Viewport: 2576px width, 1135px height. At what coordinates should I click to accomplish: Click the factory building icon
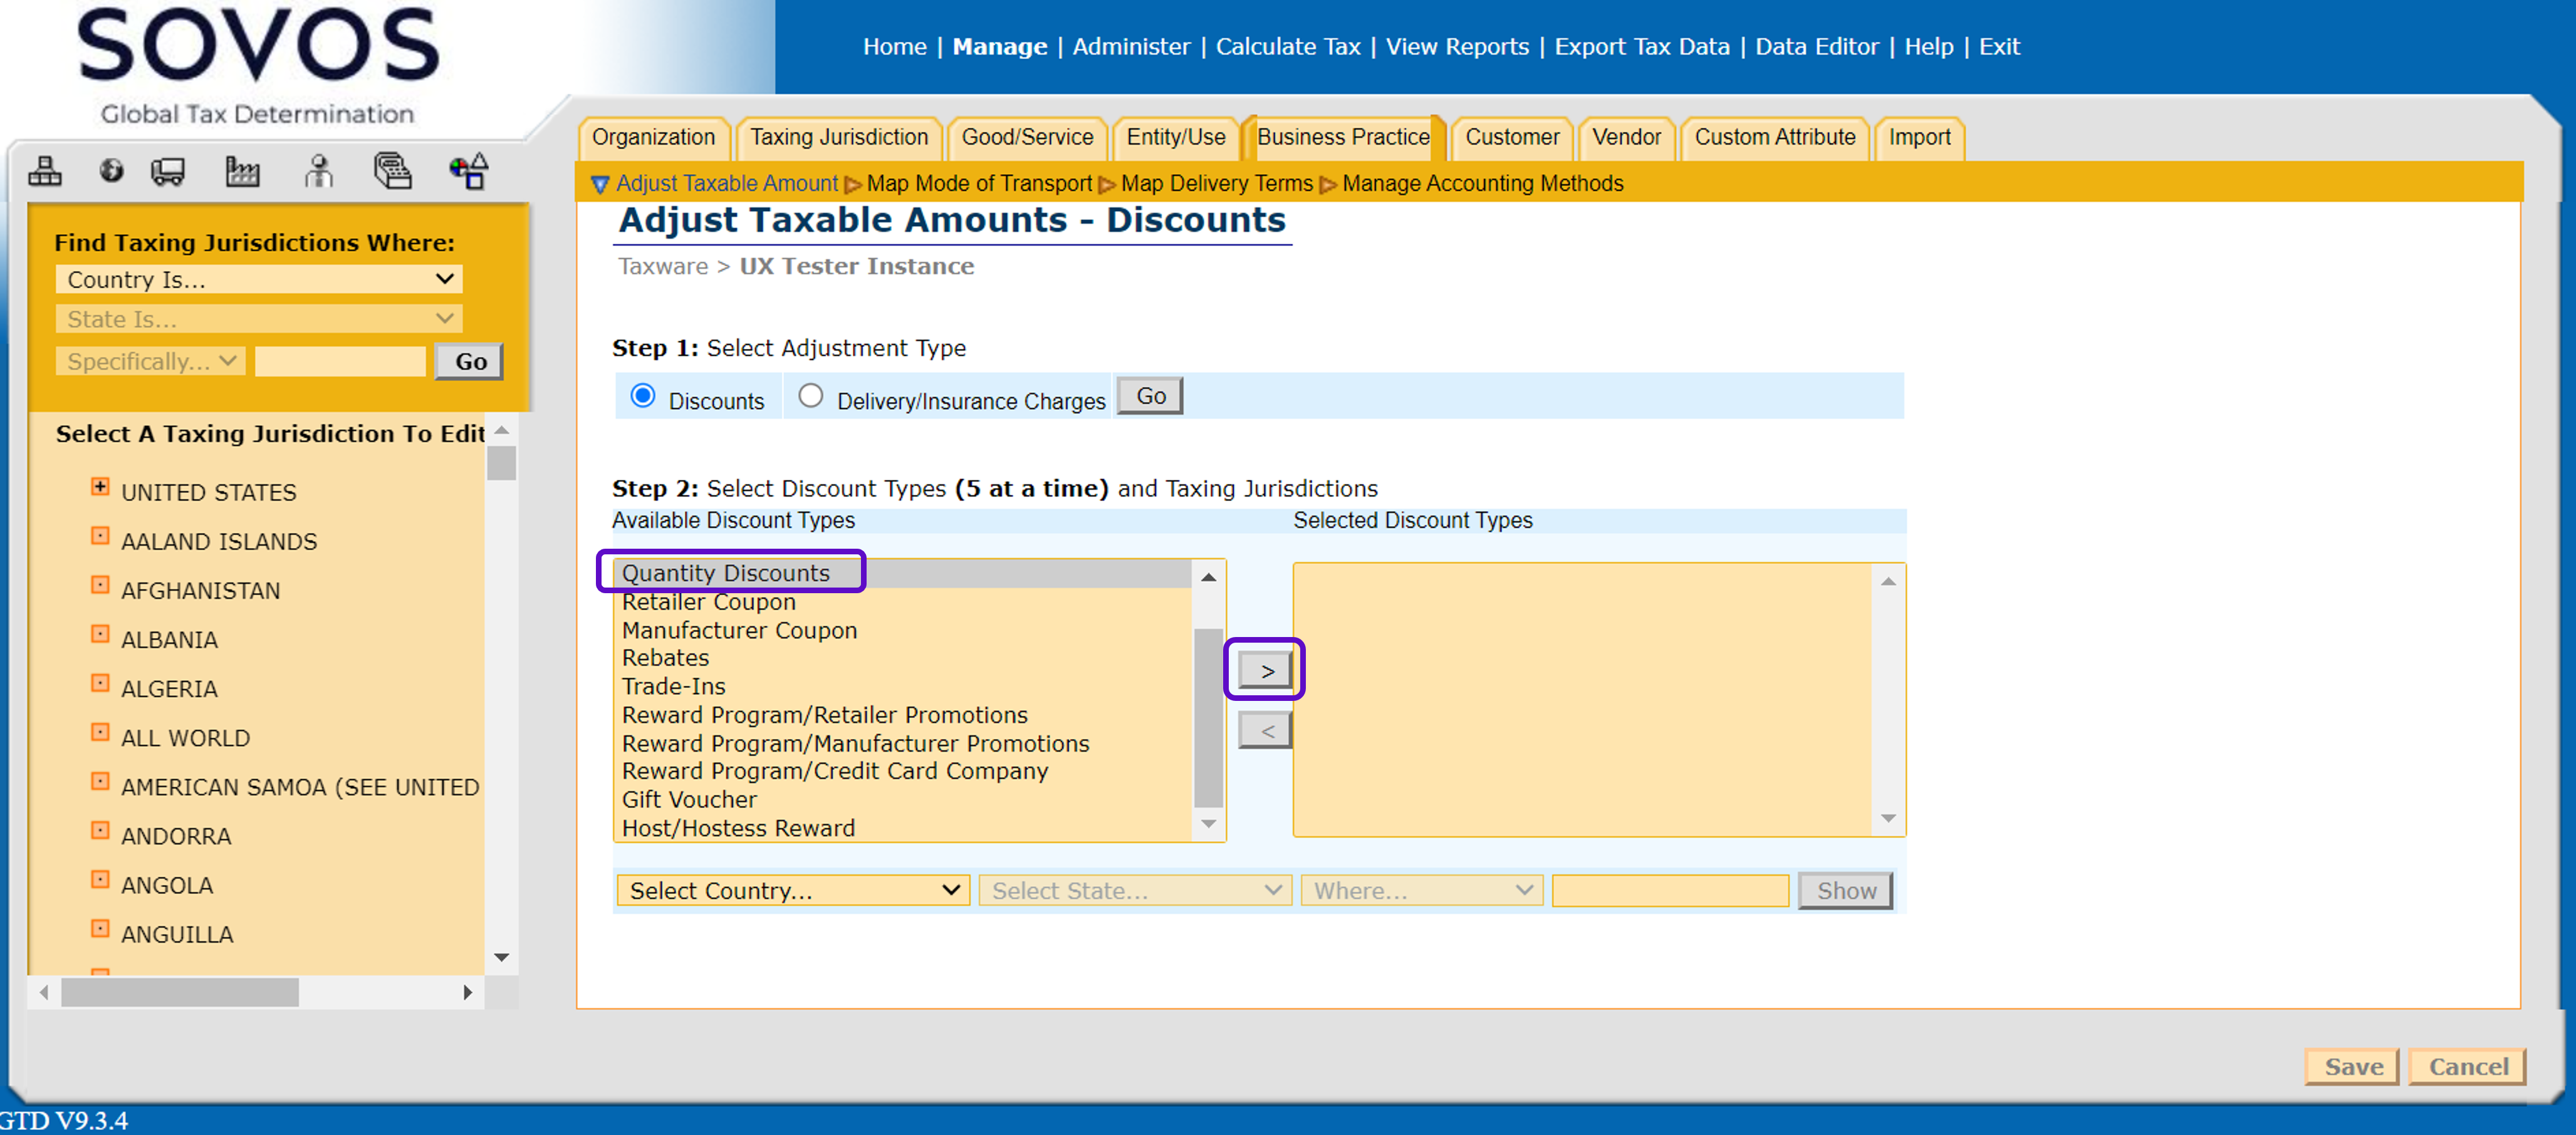pyautogui.click(x=242, y=171)
